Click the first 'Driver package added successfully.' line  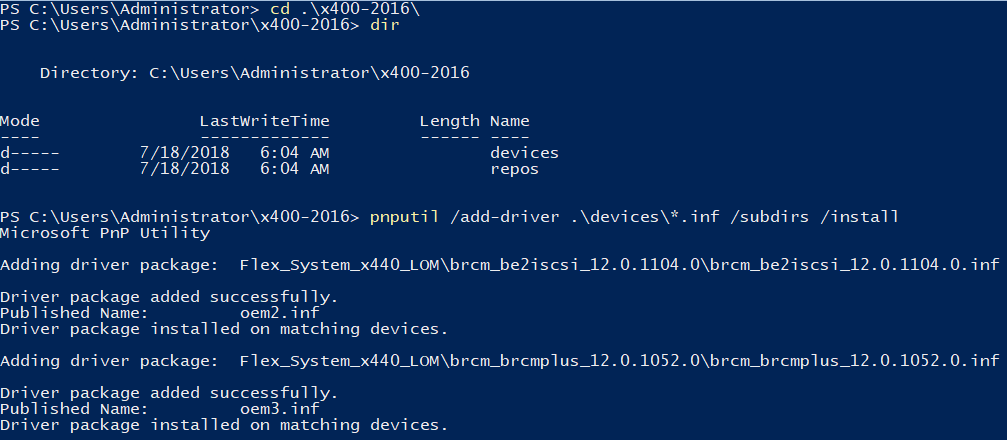click(170, 297)
